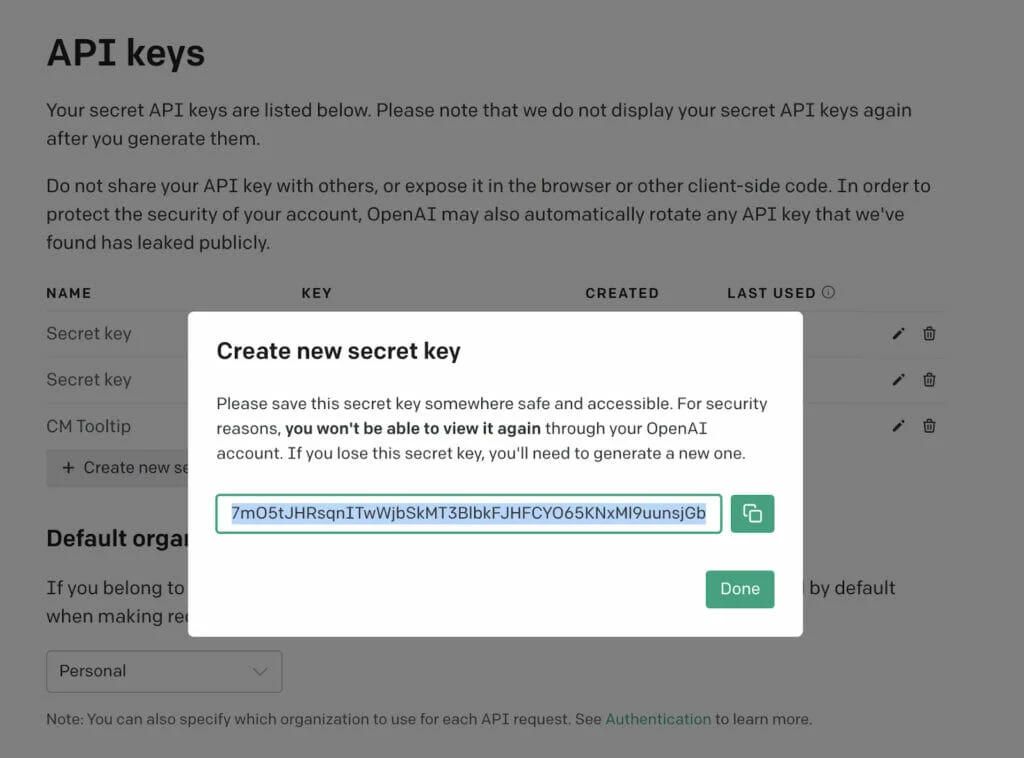Open the Authentication link
The height and width of the screenshot is (758, 1024).
point(658,719)
